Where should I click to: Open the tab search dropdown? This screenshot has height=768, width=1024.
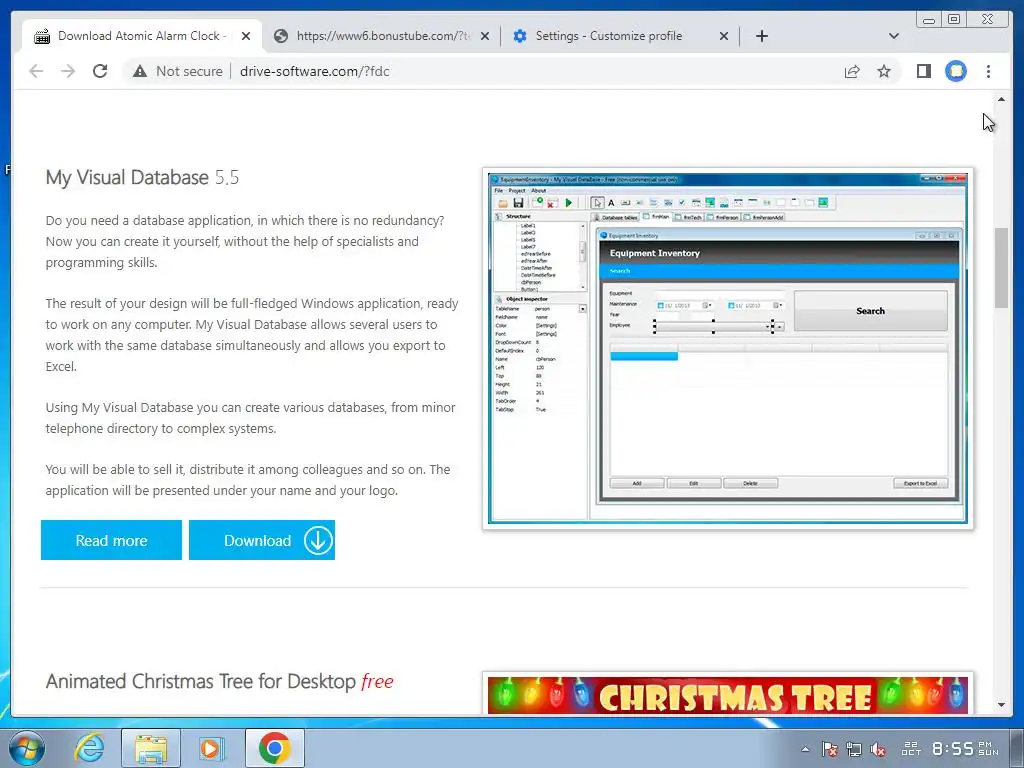tap(893, 36)
